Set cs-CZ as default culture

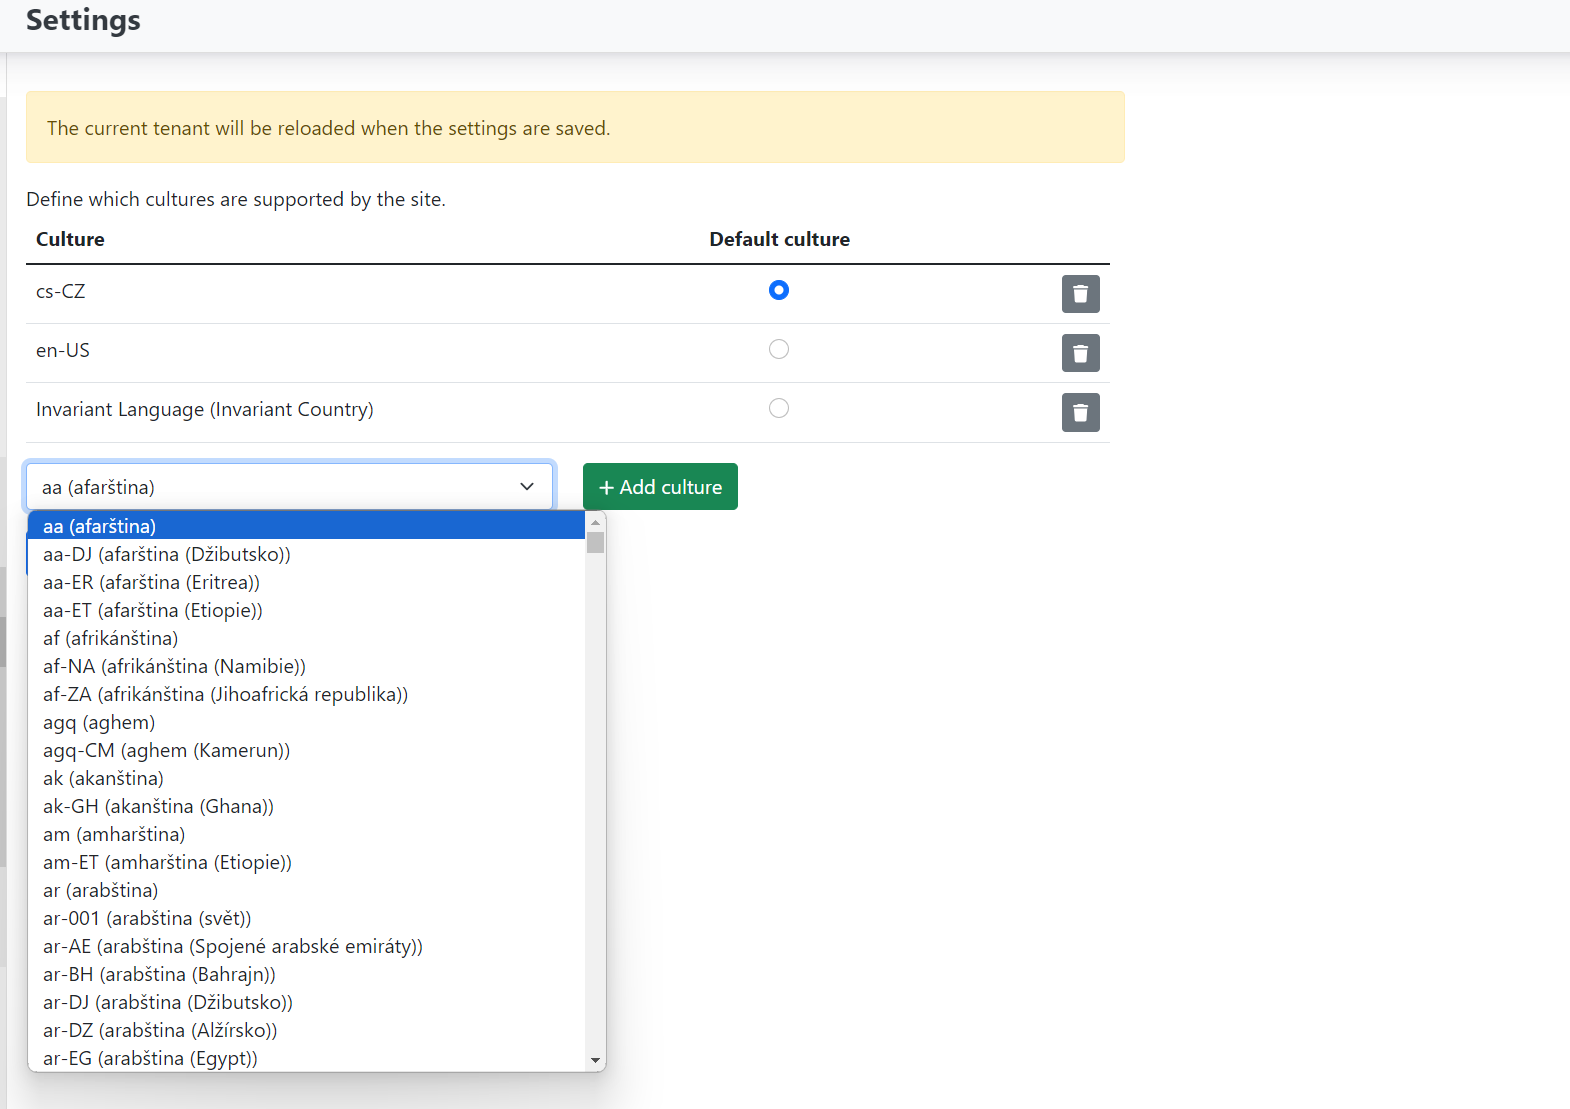[x=778, y=290]
